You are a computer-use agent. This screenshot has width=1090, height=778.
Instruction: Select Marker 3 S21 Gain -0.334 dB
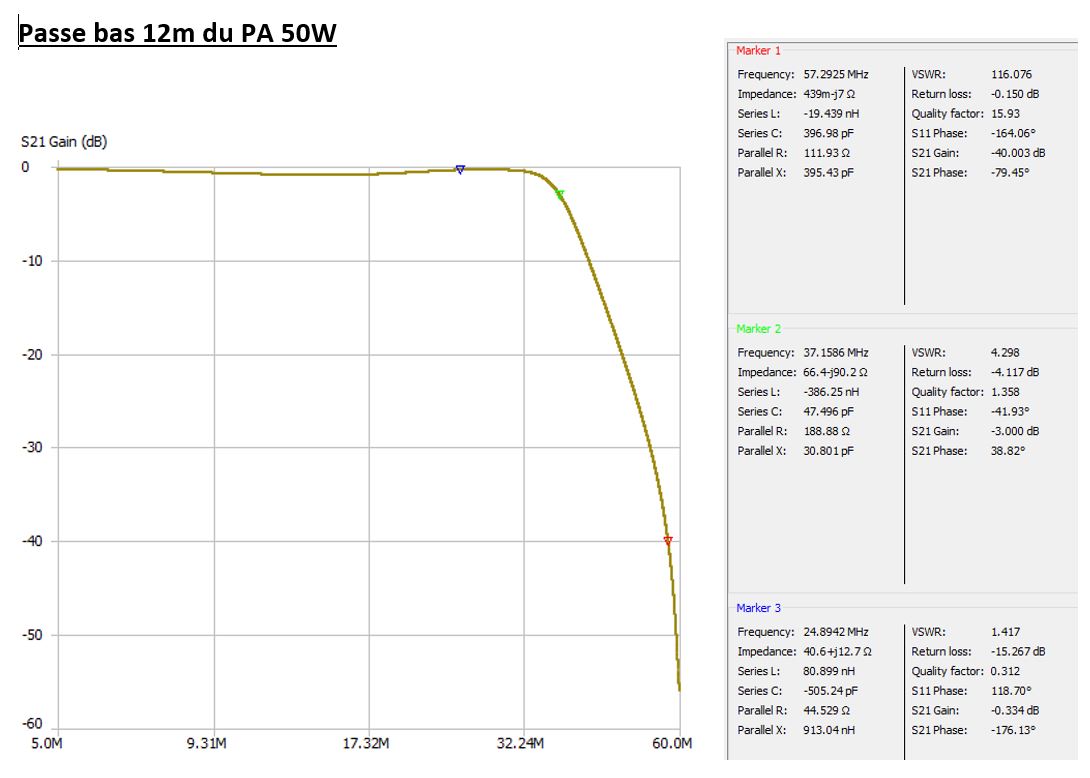1015,711
